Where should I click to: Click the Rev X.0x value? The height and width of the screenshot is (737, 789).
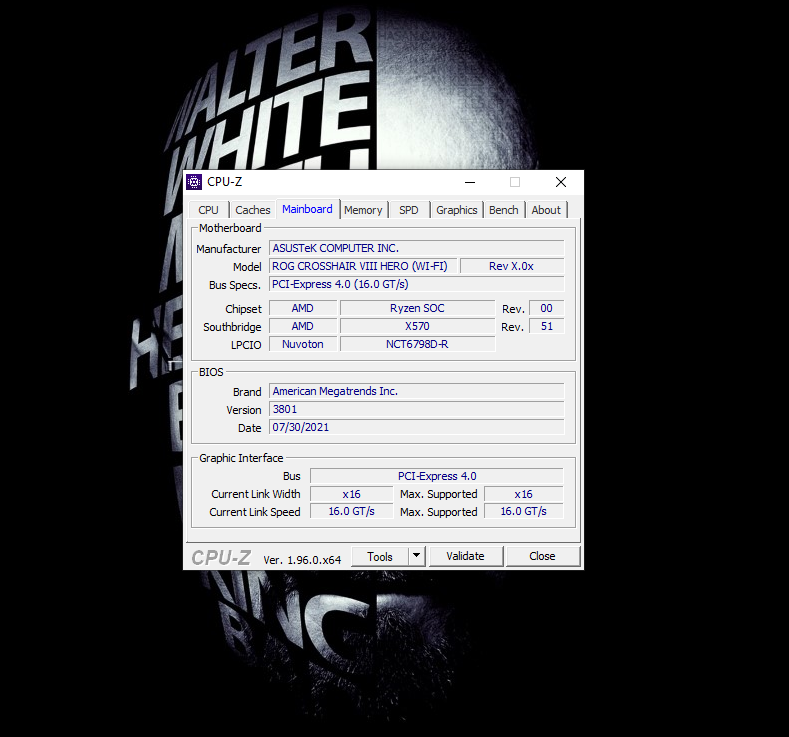512,266
